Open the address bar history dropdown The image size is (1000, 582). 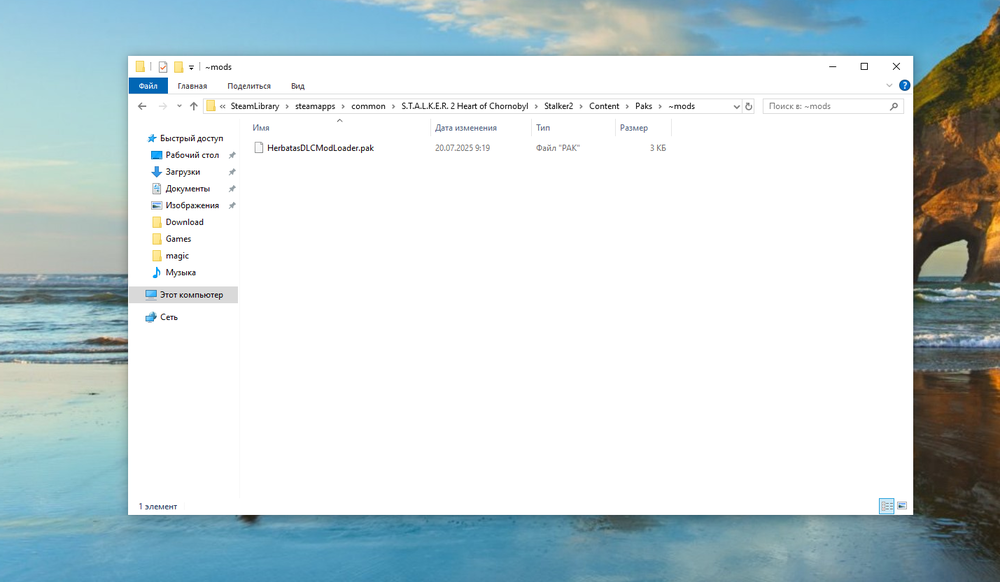point(736,106)
